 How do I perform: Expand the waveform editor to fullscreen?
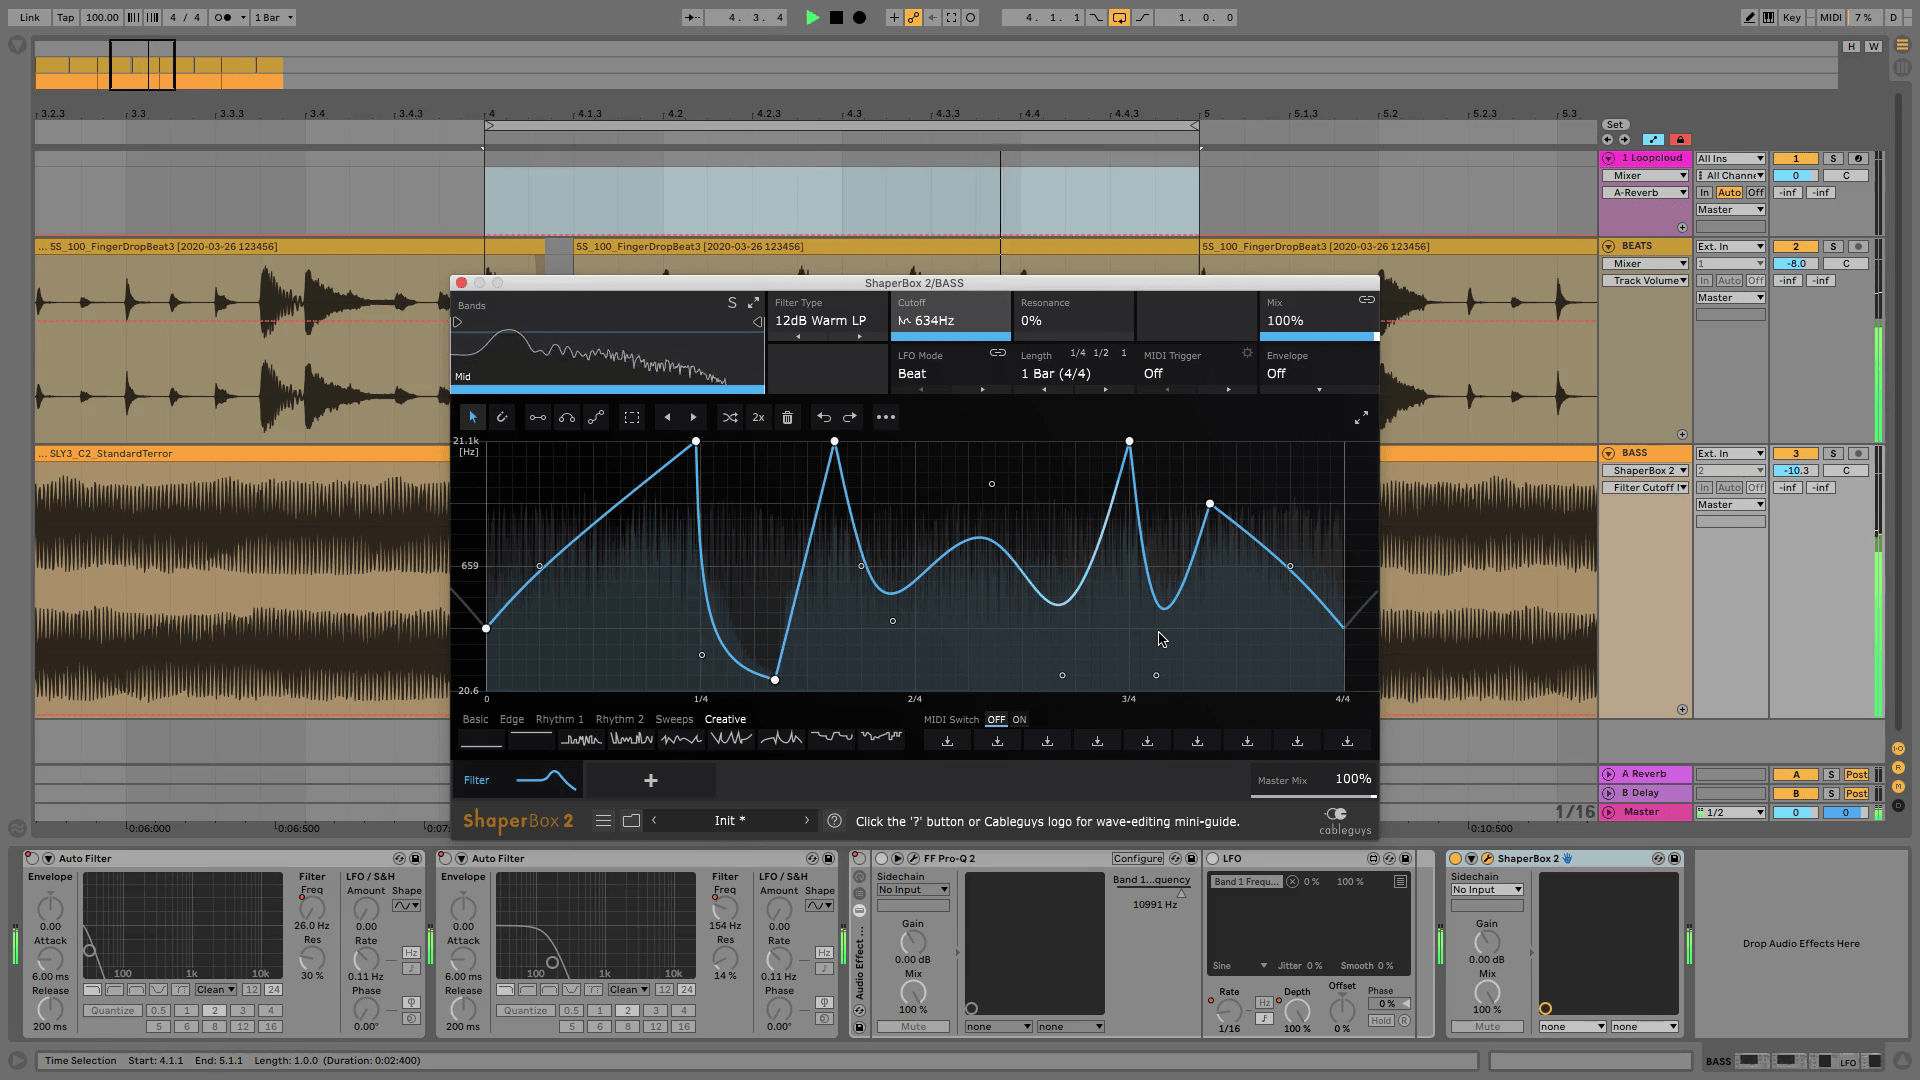click(x=1361, y=418)
